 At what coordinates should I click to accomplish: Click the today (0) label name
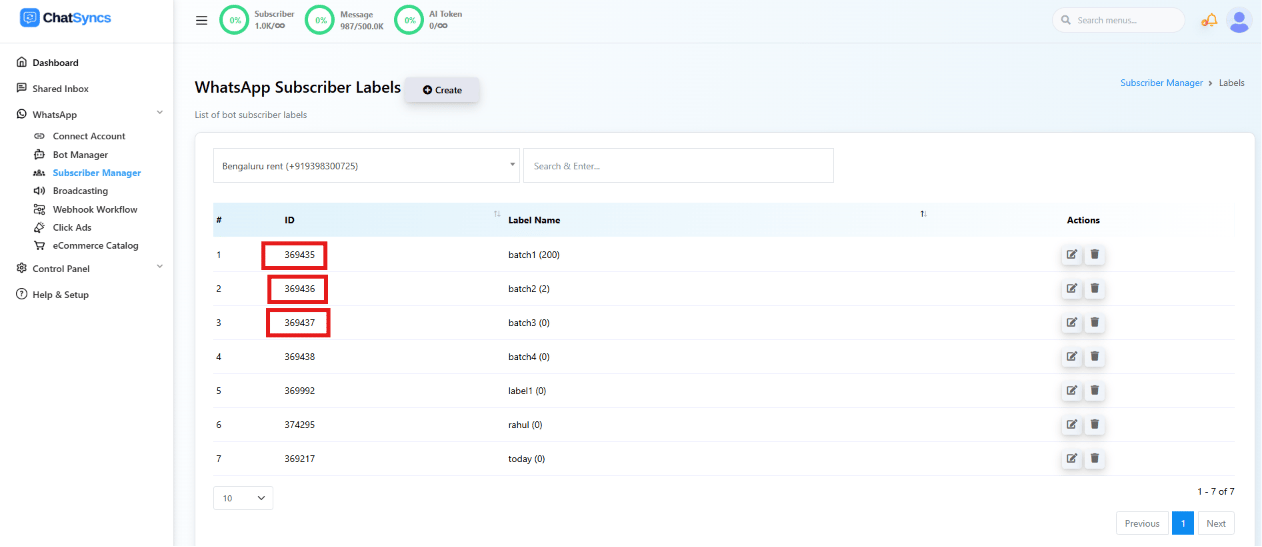[x=527, y=459]
